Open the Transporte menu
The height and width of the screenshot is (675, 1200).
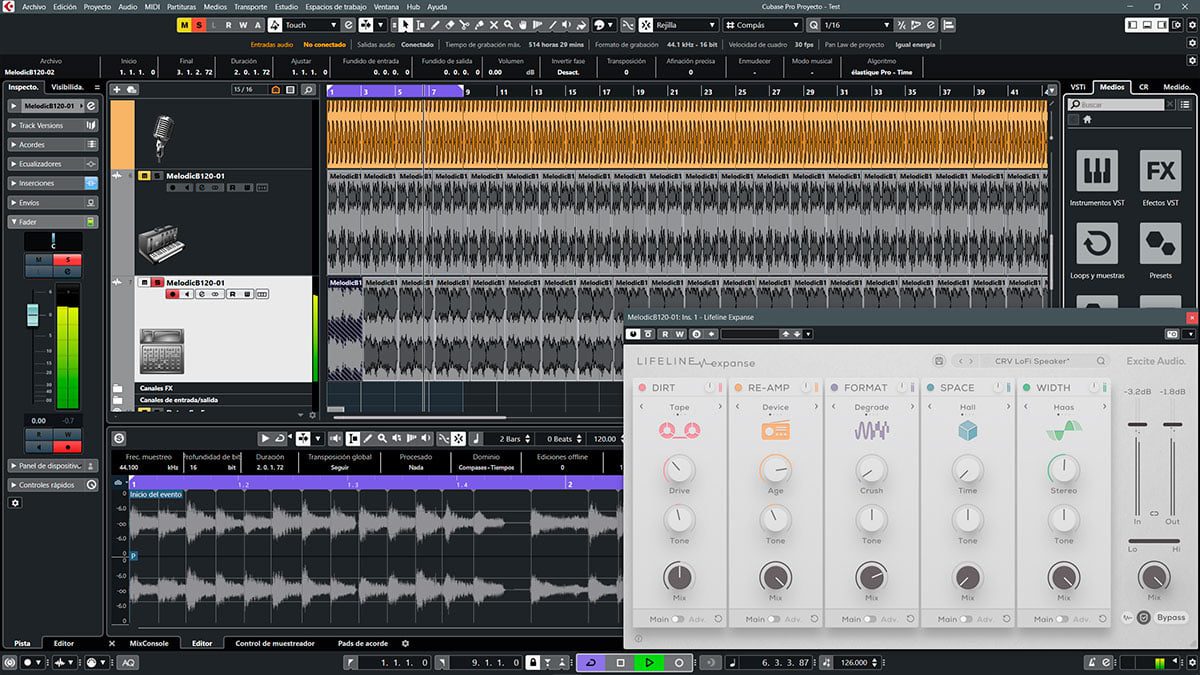[250, 6]
